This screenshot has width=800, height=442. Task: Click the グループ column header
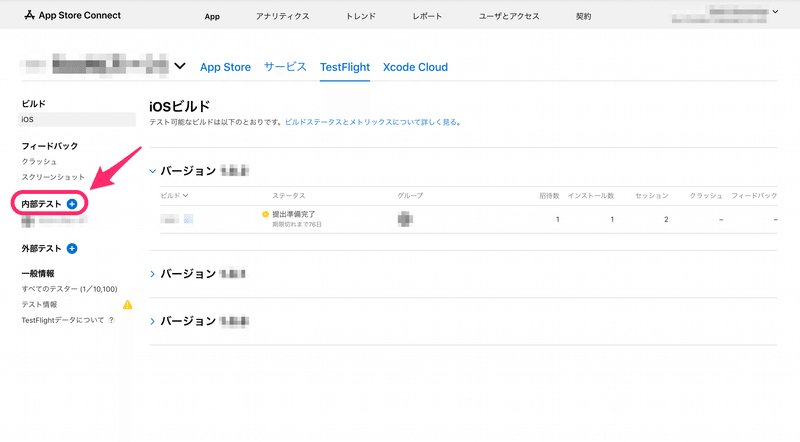pyautogui.click(x=410, y=195)
